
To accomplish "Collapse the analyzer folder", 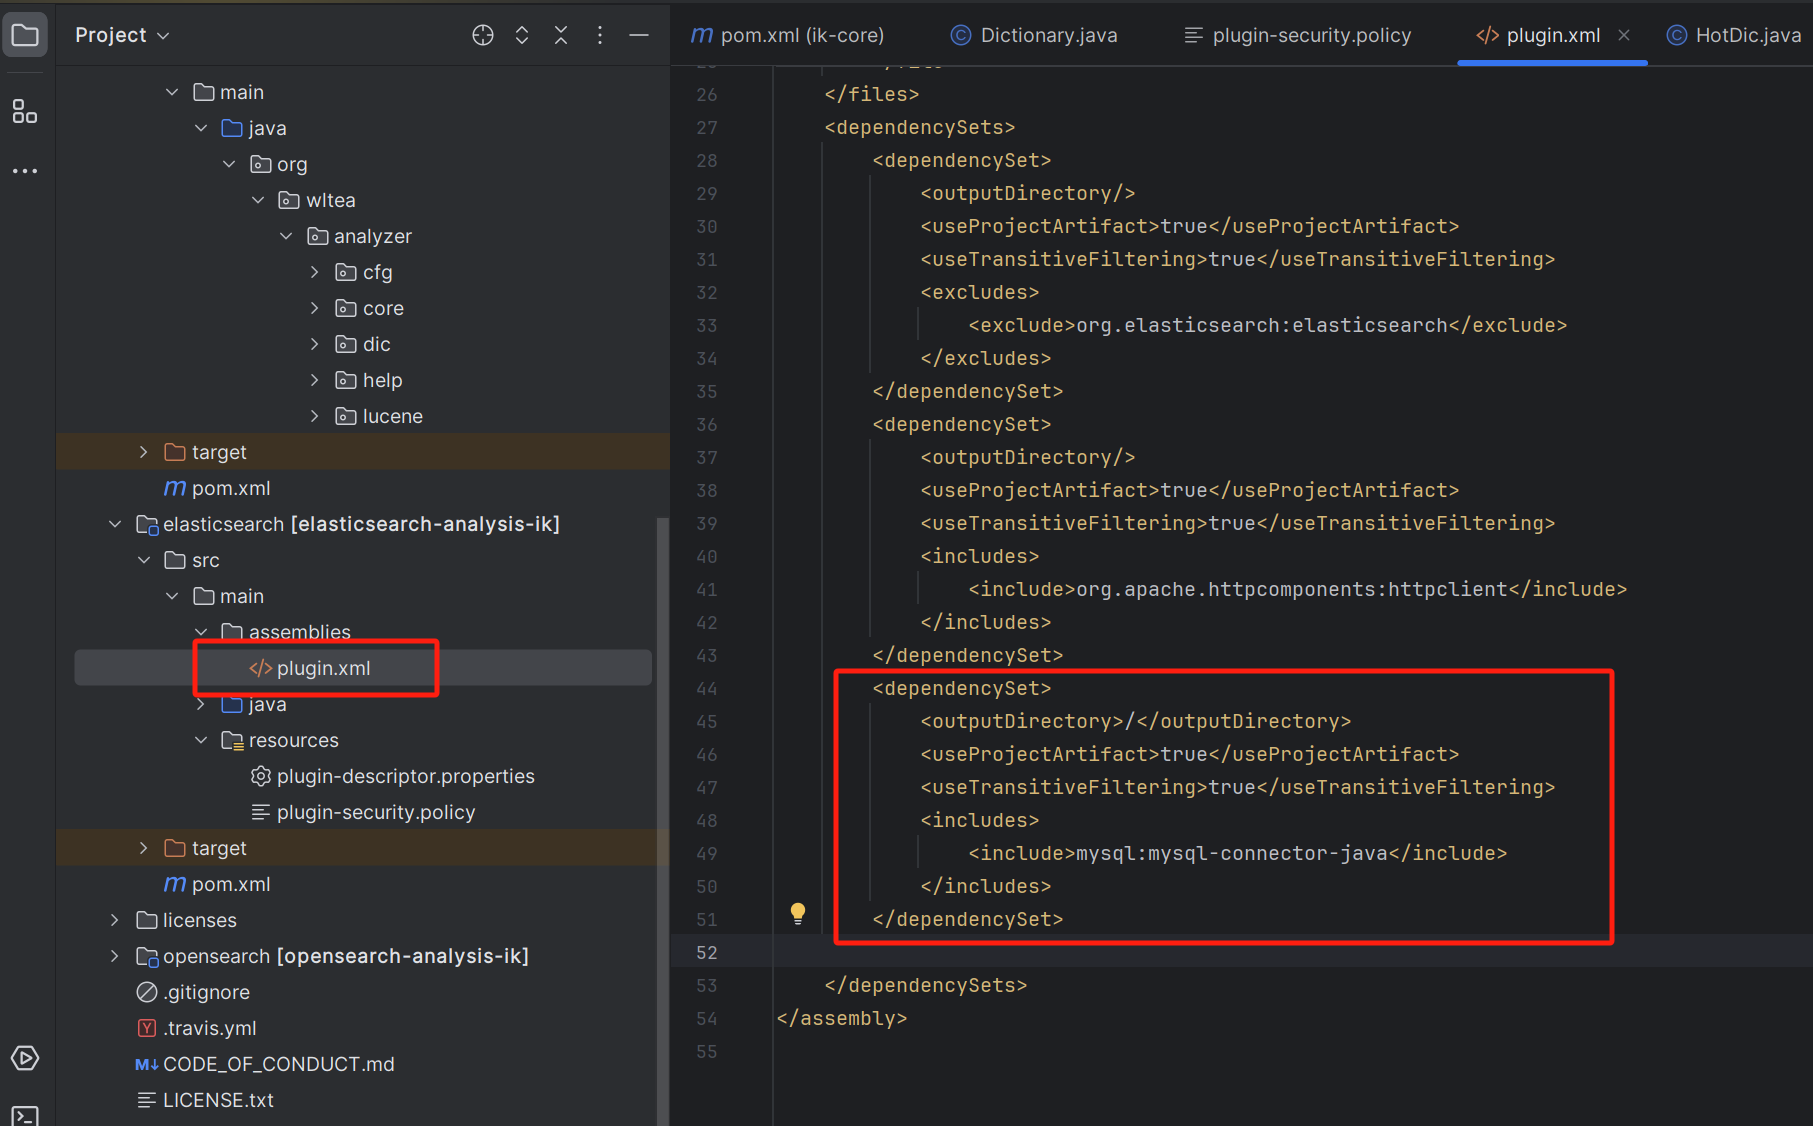I will (286, 236).
